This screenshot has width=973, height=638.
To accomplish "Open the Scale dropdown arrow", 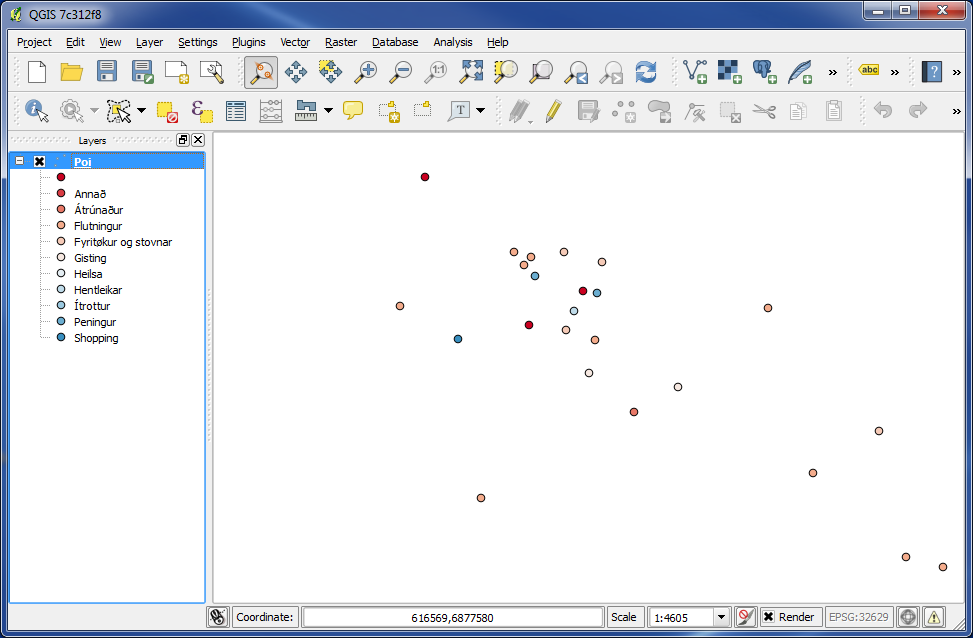I will [x=721, y=618].
